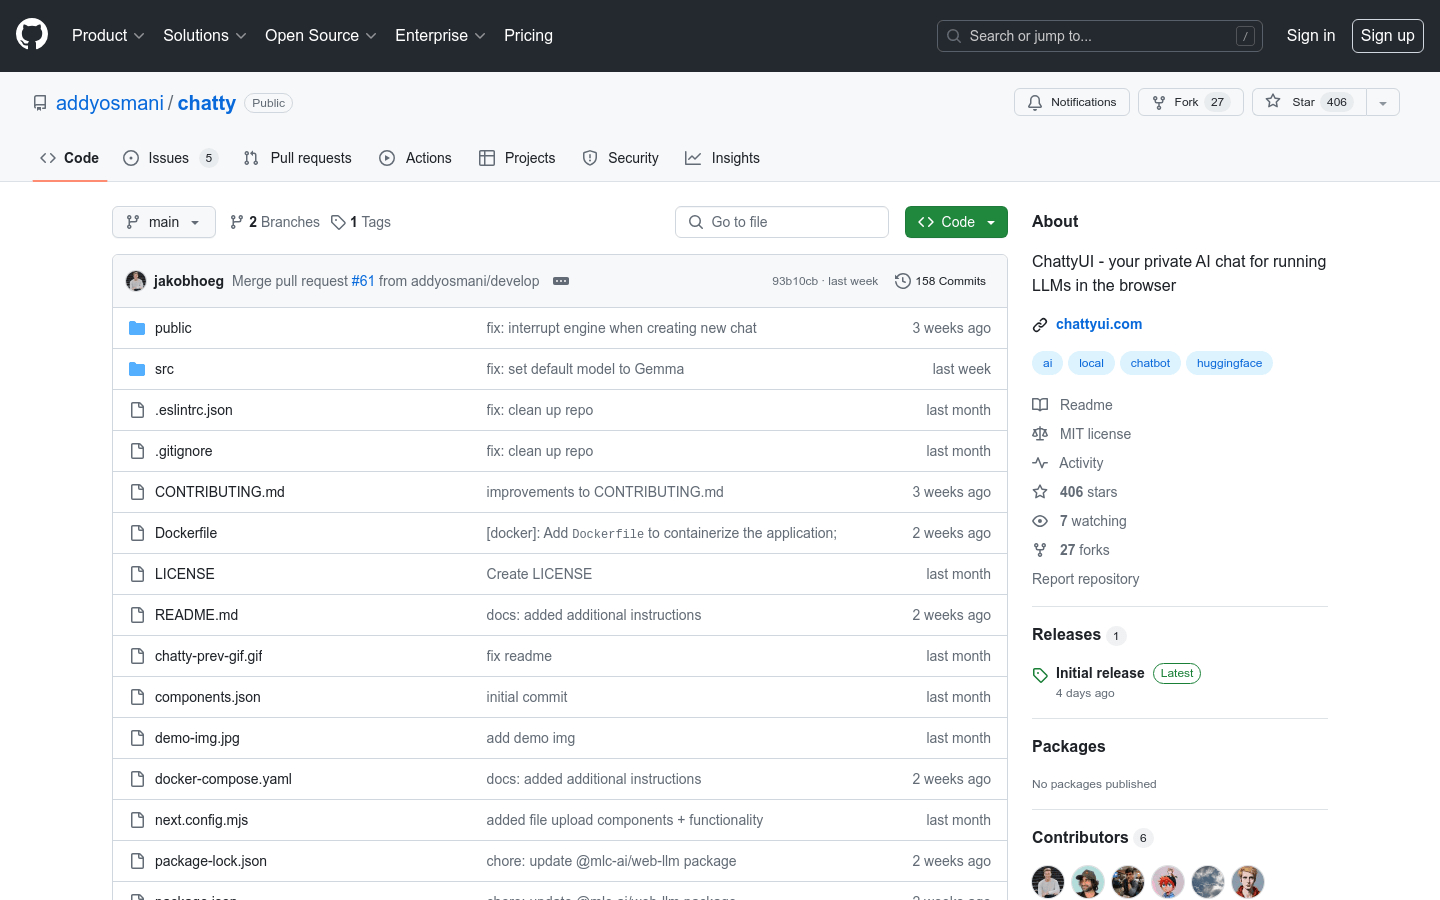Click the .eslintrc.json file icon
The image size is (1440, 900).
[x=137, y=410]
